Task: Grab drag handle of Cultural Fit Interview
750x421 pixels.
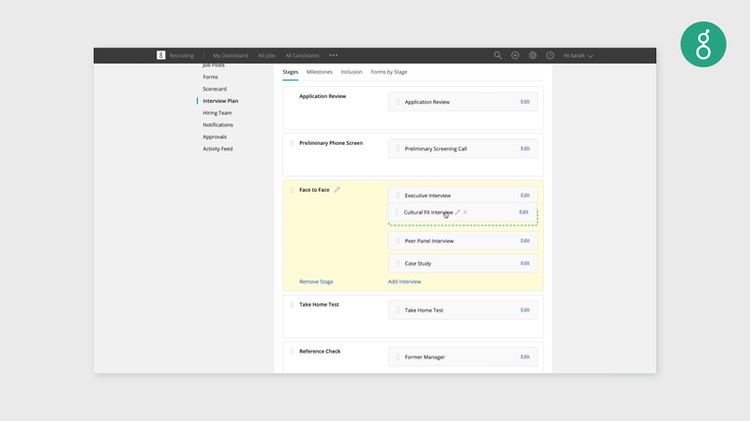Action: coord(396,212)
